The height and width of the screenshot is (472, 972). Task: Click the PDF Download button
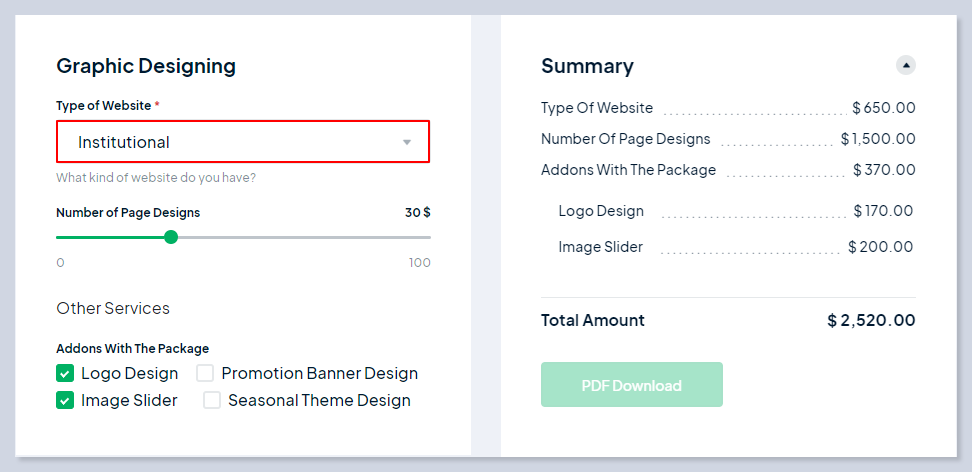[x=631, y=385]
